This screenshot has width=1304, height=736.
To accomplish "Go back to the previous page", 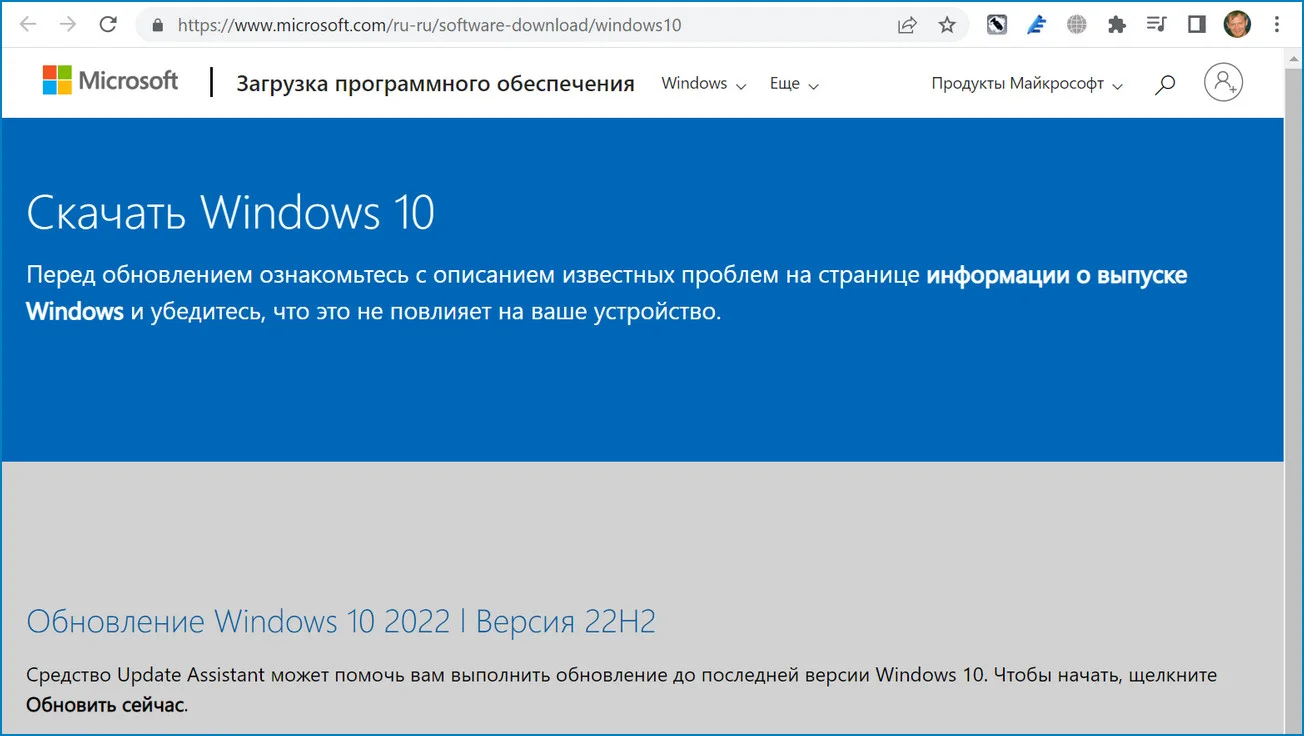I will (x=28, y=25).
